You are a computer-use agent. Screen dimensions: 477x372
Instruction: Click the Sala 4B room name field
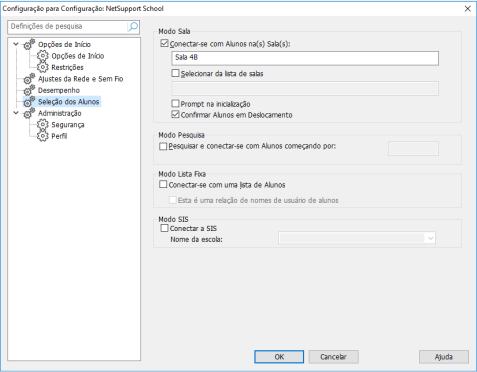(305, 58)
